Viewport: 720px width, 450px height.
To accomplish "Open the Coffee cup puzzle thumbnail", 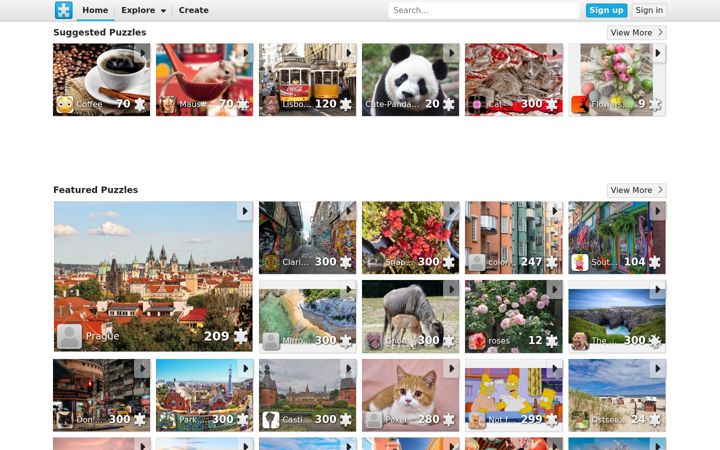I will (x=101, y=79).
